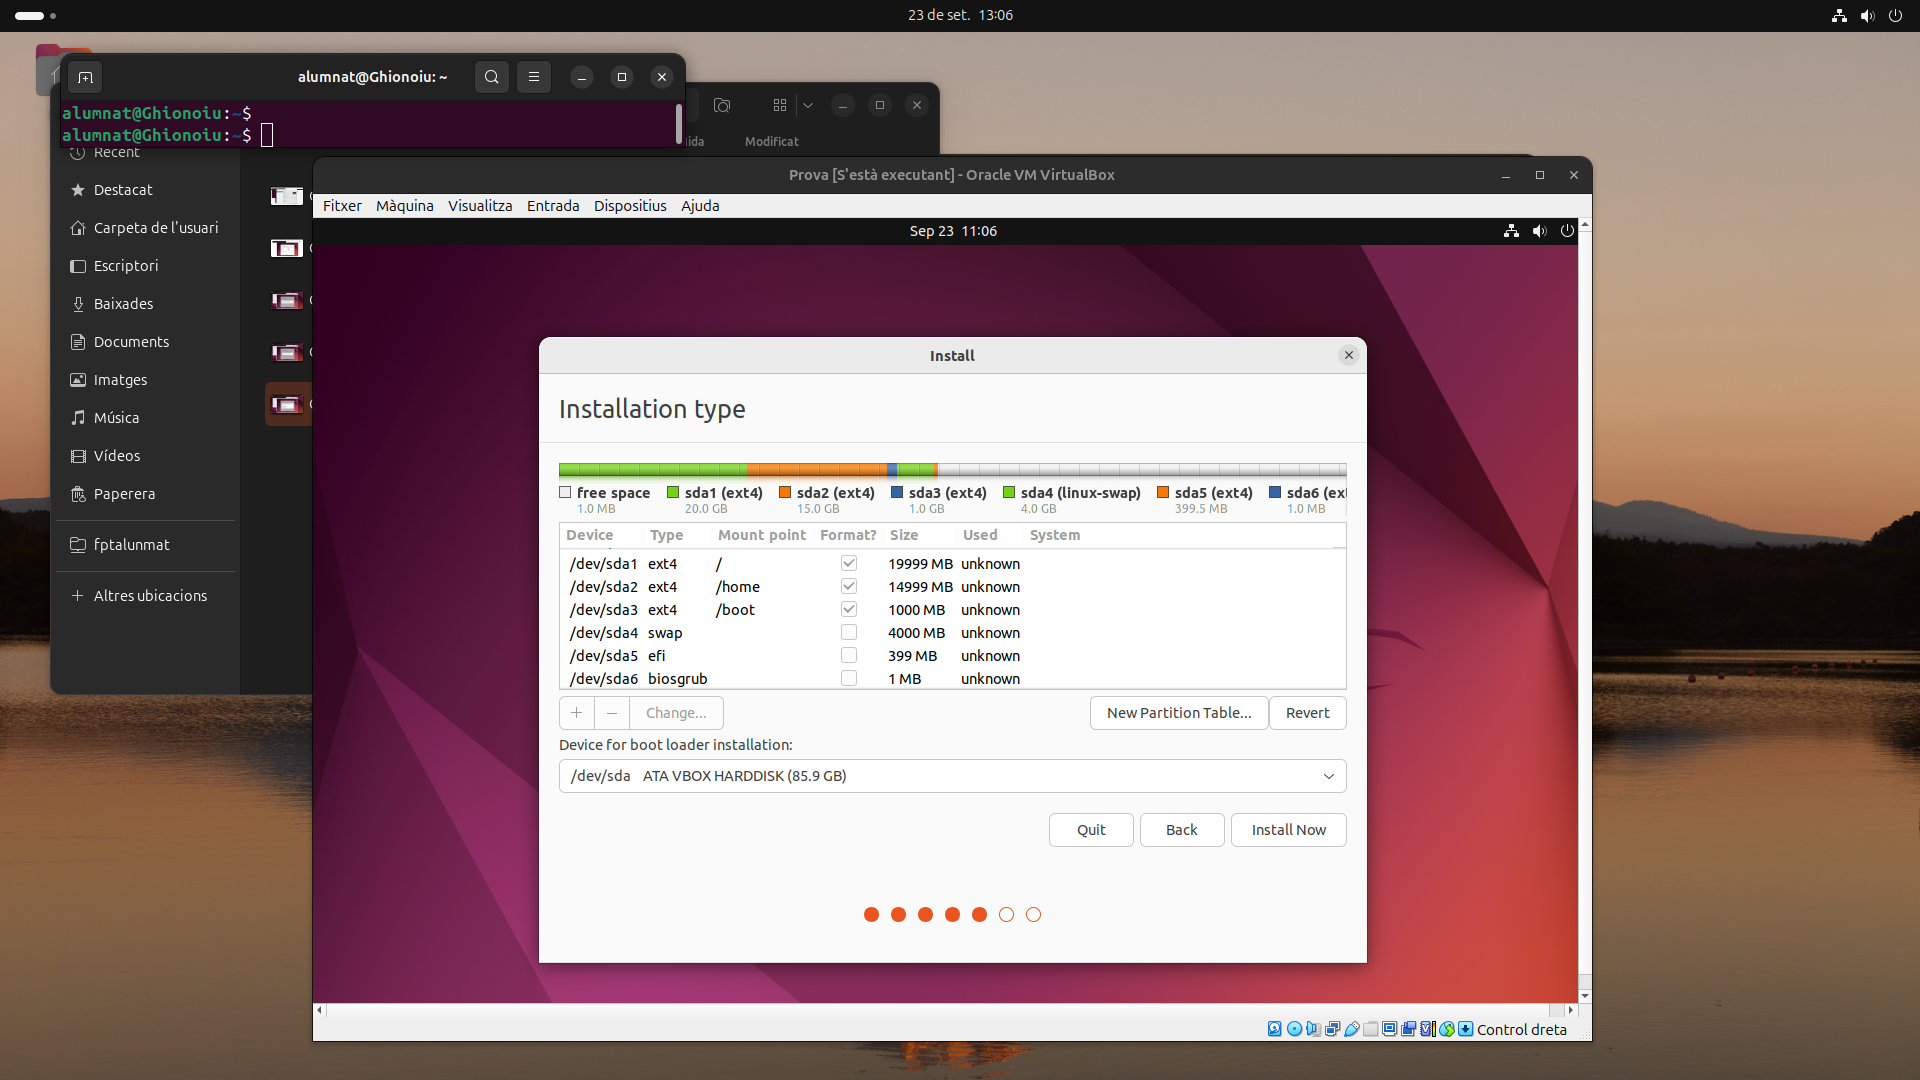The image size is (1920, 1080).
Task: Click the network adapters status icon
Action: 1332,1029
